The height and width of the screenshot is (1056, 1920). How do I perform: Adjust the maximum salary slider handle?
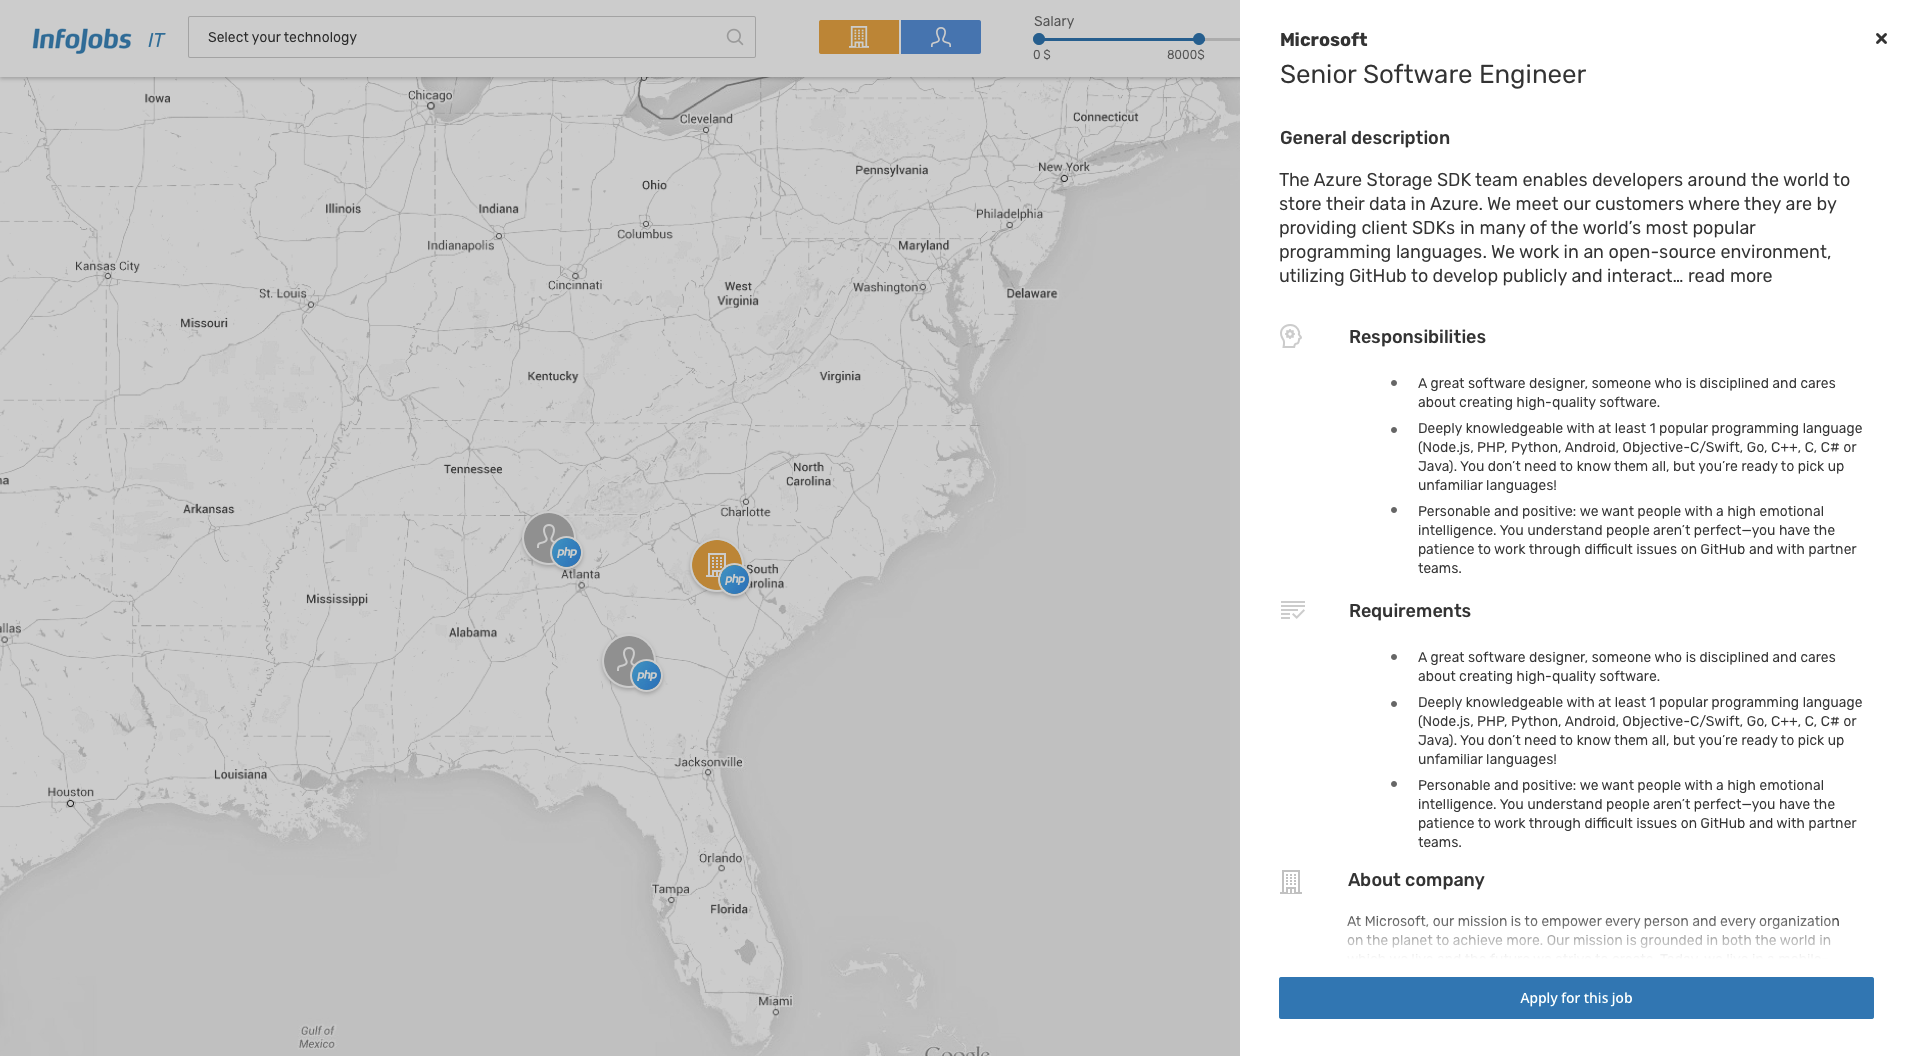click(x=1199, y=39)
